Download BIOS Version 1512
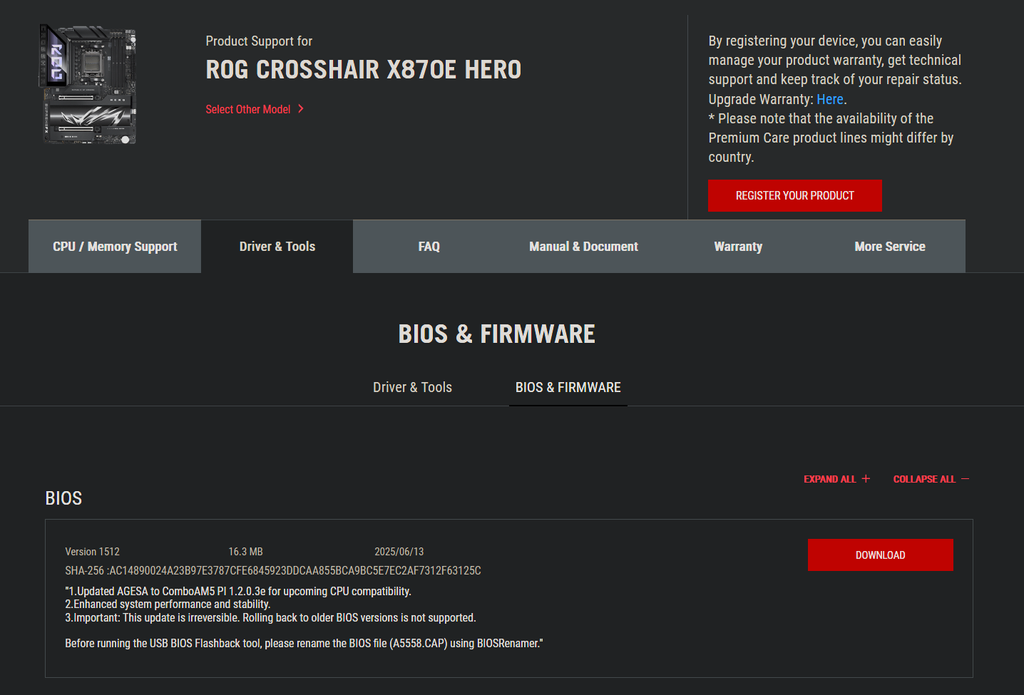 click(880, 555)
